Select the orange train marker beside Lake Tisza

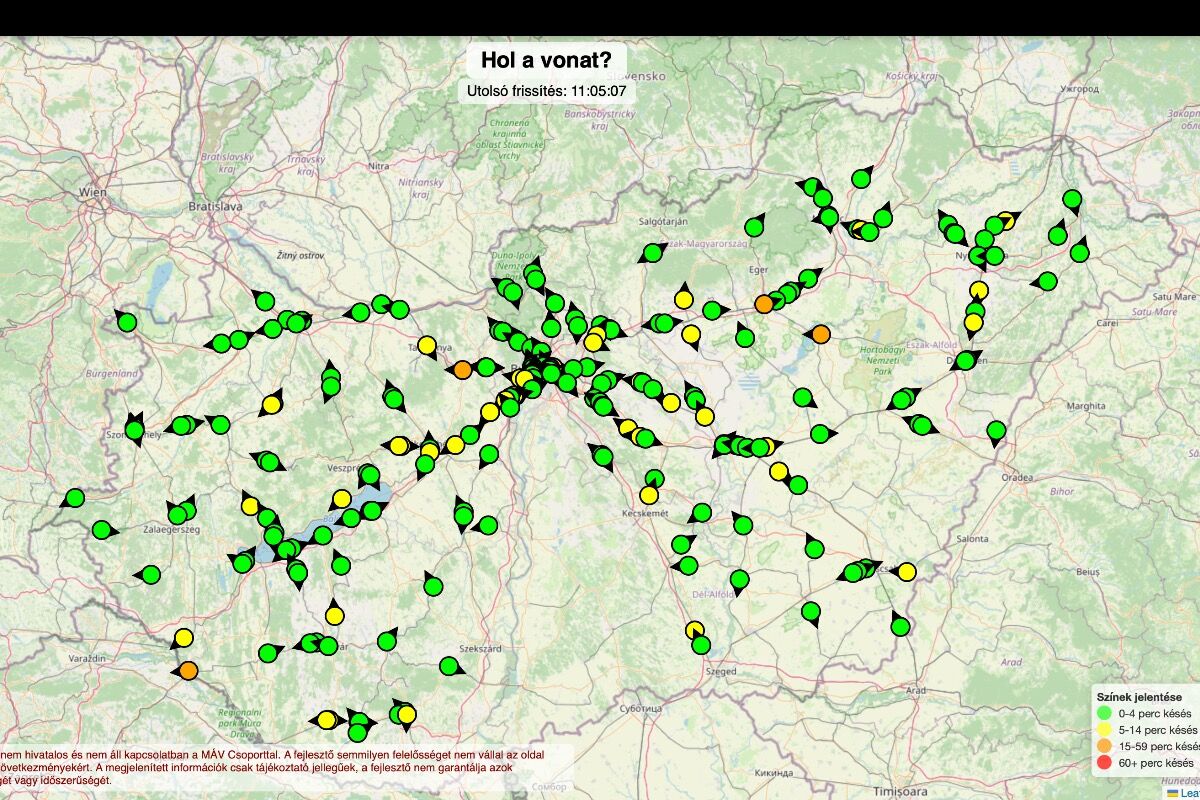(x=821, y=334)
